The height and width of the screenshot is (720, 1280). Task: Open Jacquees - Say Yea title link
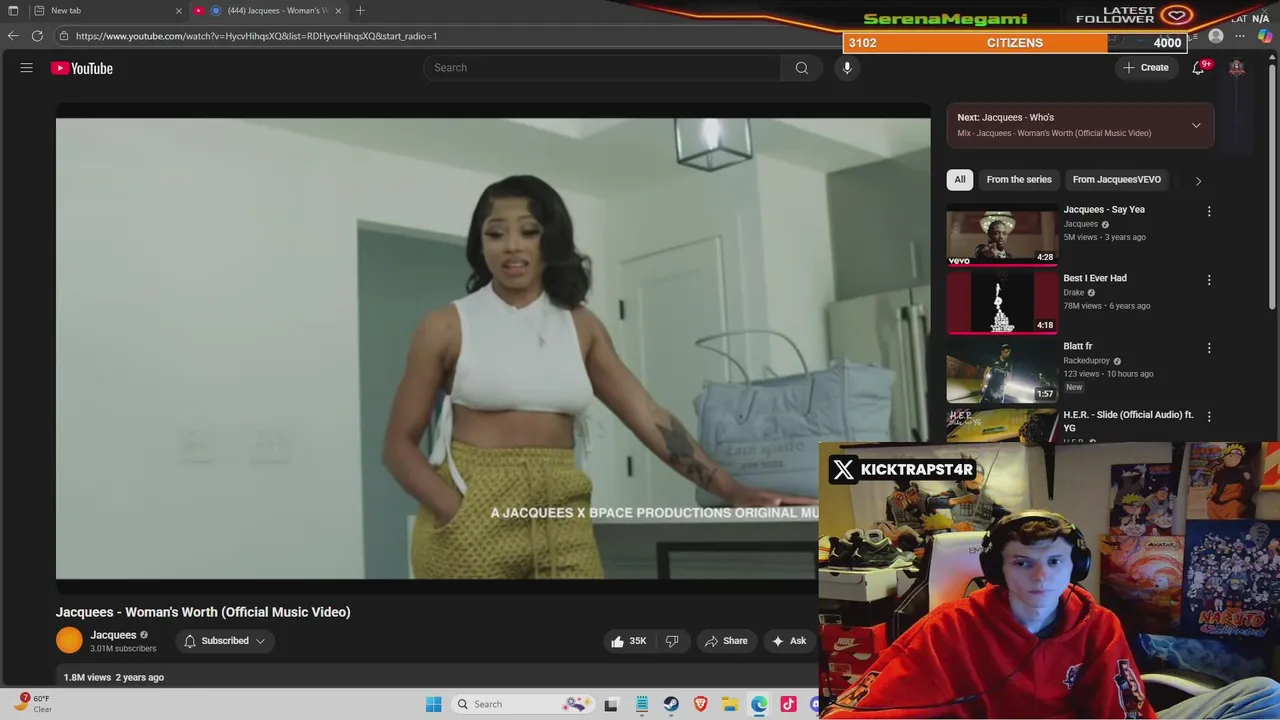click(x=1104, y=210)
